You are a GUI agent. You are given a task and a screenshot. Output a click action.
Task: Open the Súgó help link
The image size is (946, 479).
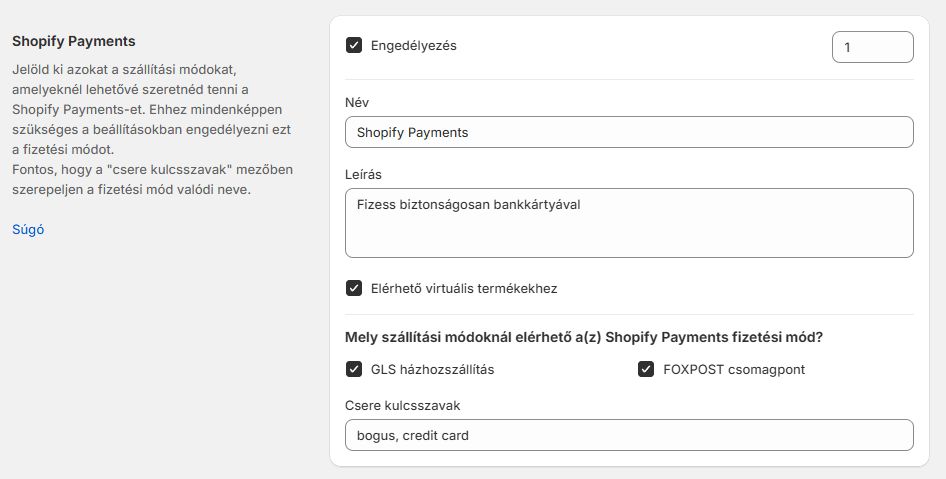pyautogui.click(x=28, y=229)
